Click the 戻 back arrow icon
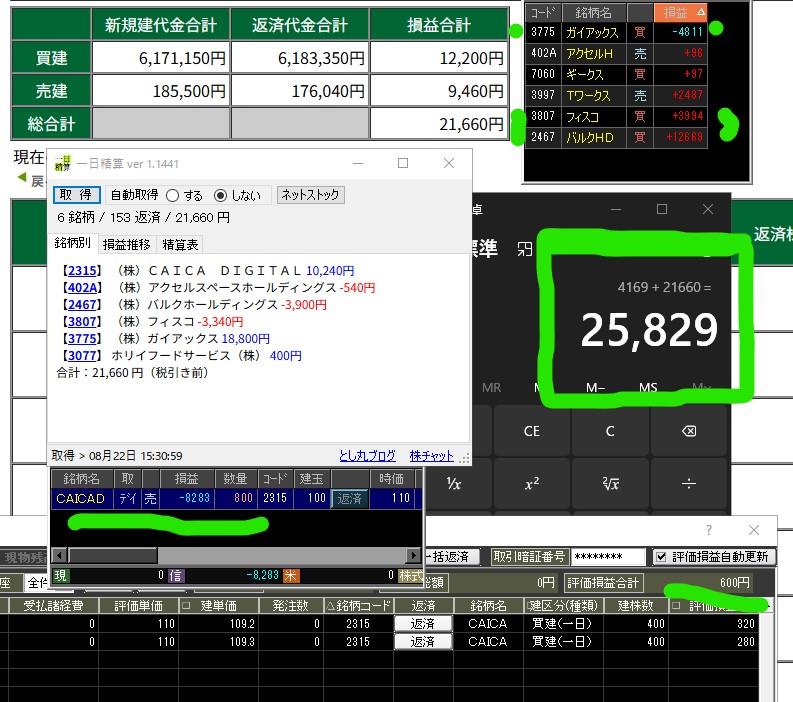This screenshot has height=702, width=793. click(x=22, y=177)
